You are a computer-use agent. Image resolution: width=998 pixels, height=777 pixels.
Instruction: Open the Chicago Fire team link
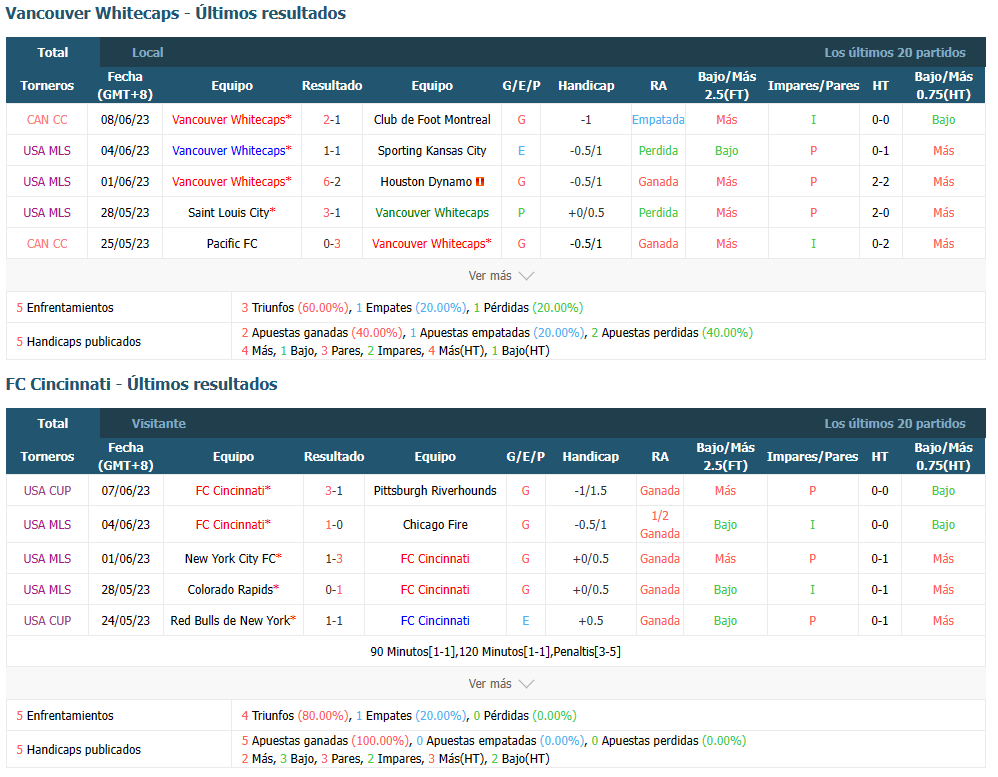tap(435, 524)
